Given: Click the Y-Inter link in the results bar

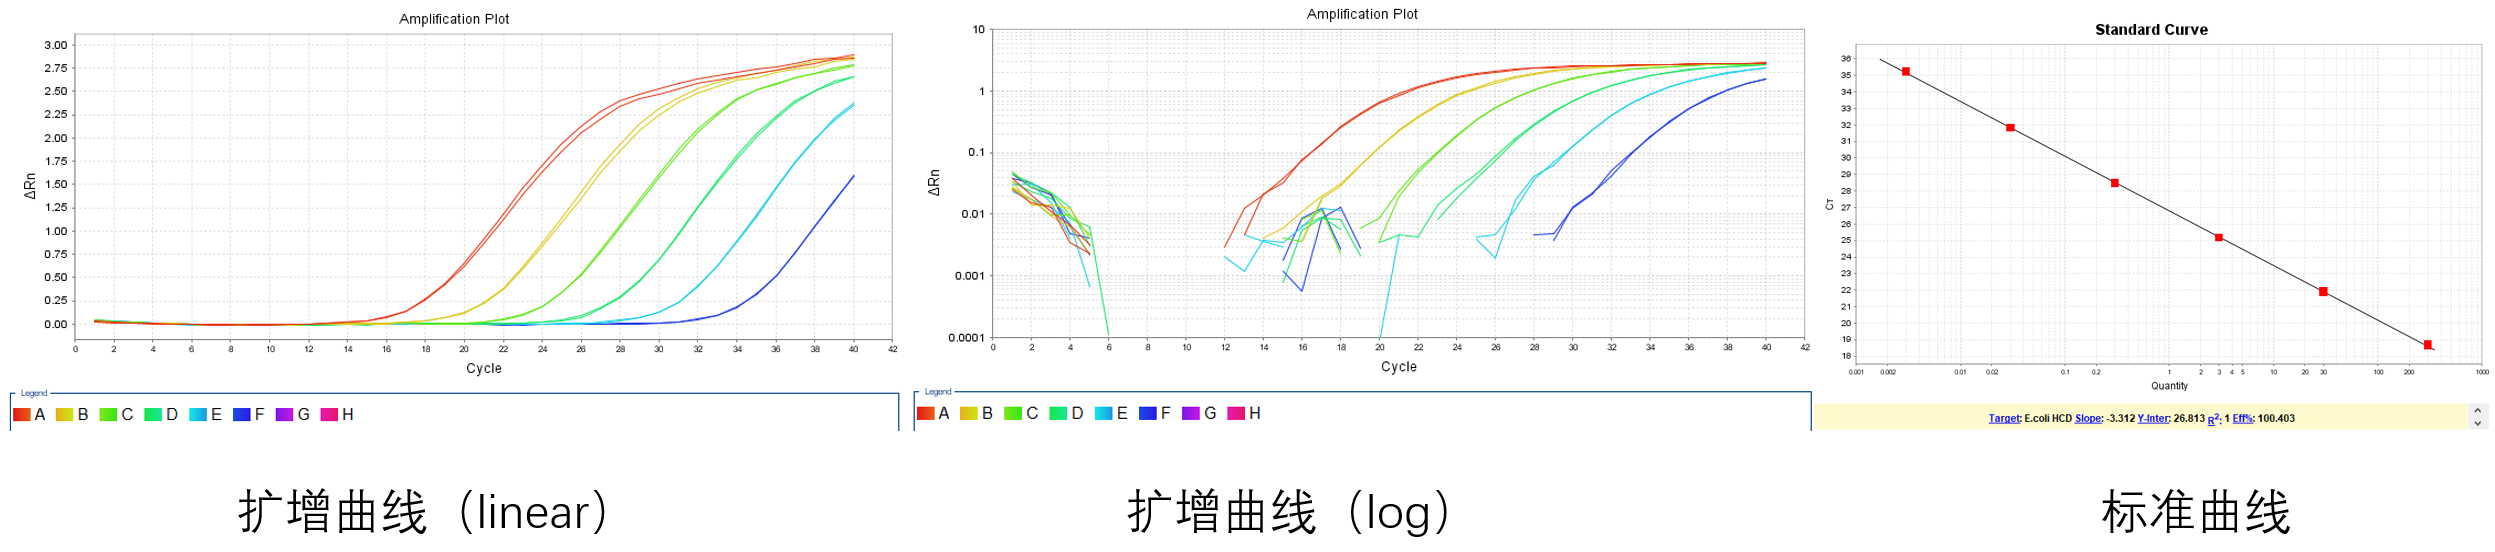Looking at the screenshot, I should [x=2153, y=418].
